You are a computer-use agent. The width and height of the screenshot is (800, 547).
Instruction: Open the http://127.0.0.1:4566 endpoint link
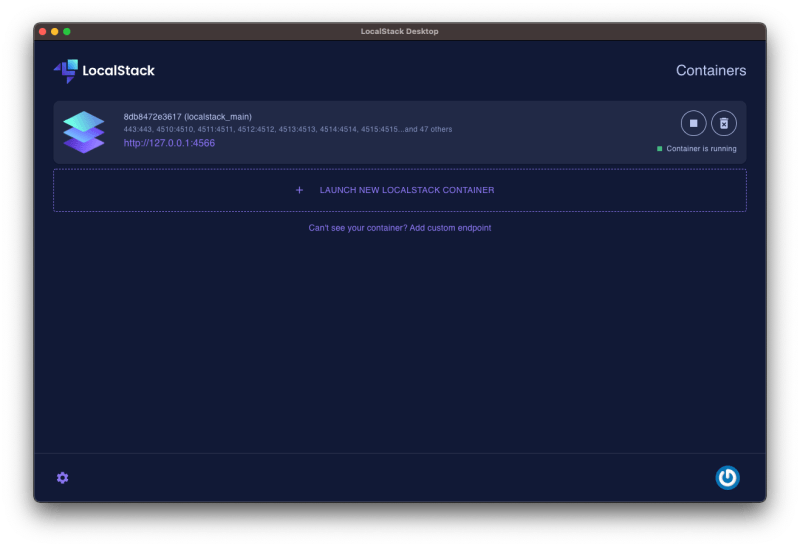[x=169, y=143]
